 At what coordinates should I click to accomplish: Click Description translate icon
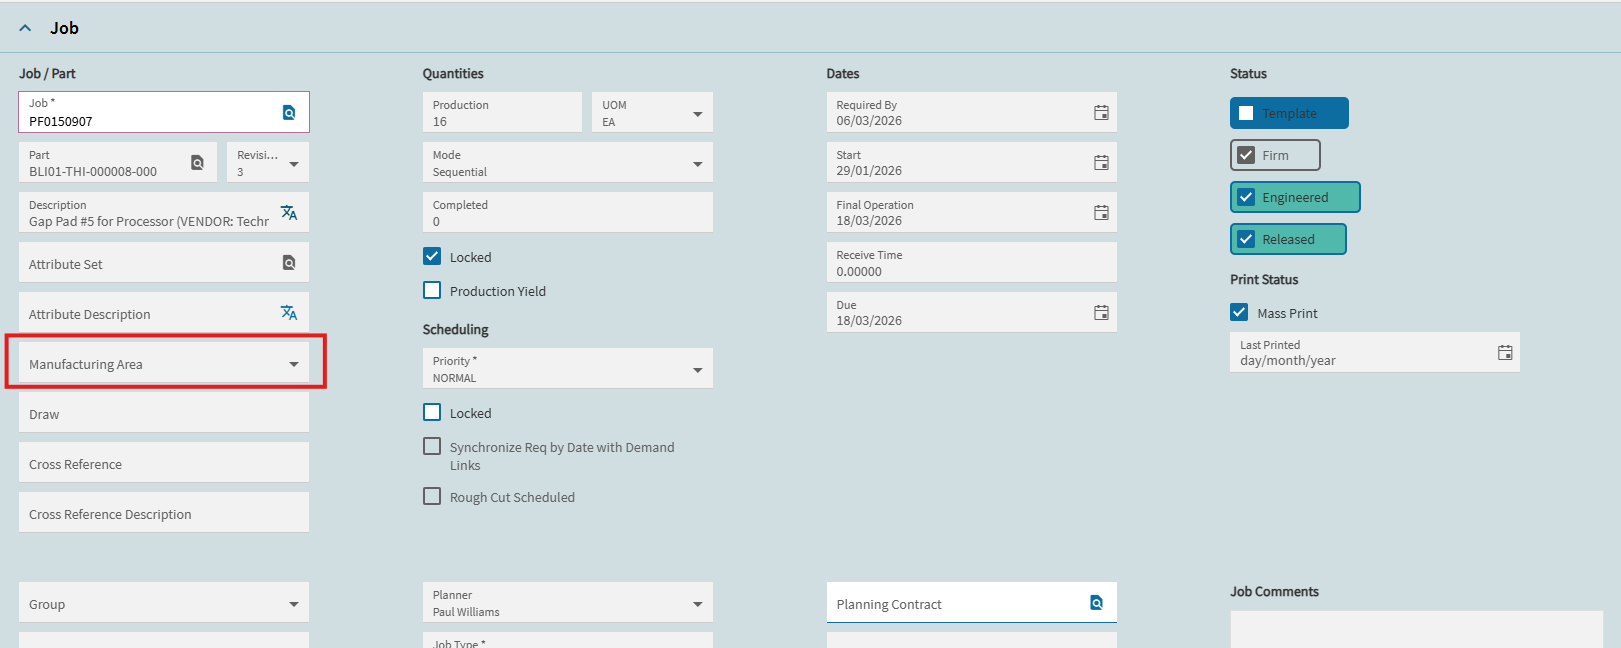tap(289, 213)
